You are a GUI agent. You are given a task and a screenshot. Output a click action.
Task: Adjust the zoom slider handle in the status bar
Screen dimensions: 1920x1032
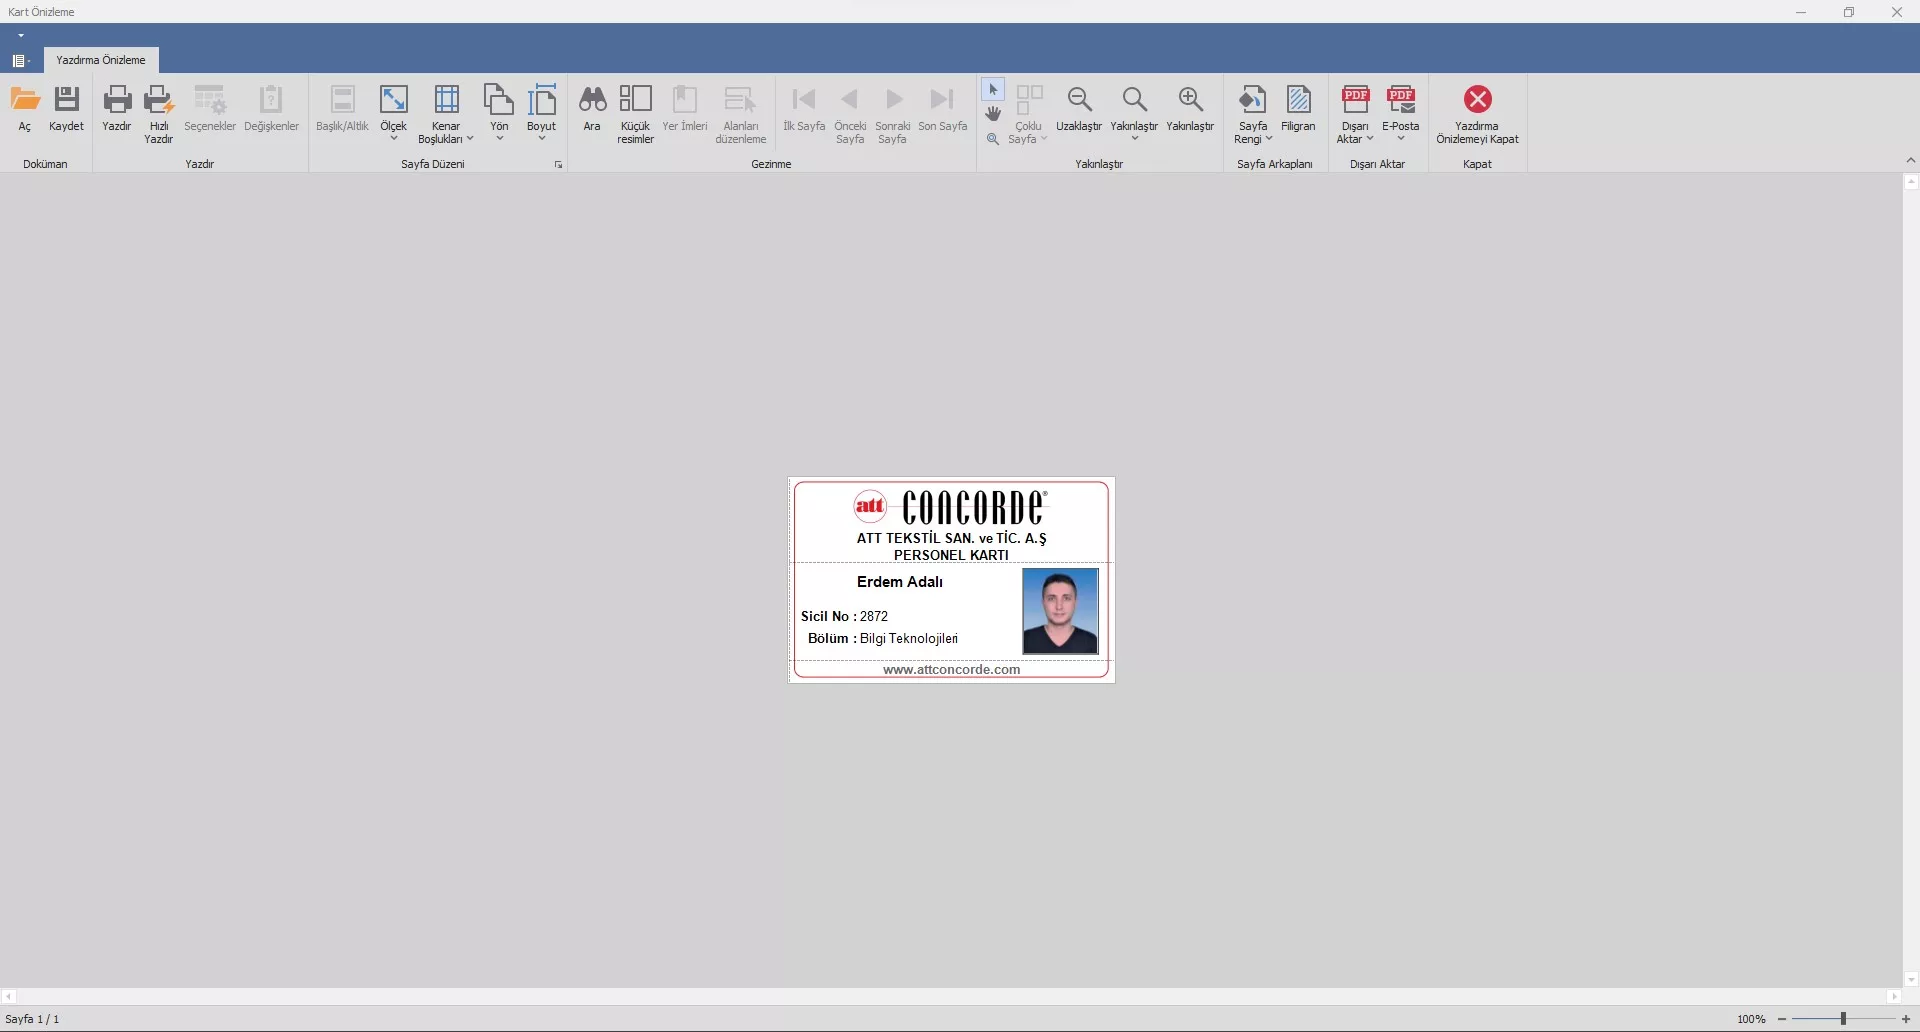point(1842,1019)
